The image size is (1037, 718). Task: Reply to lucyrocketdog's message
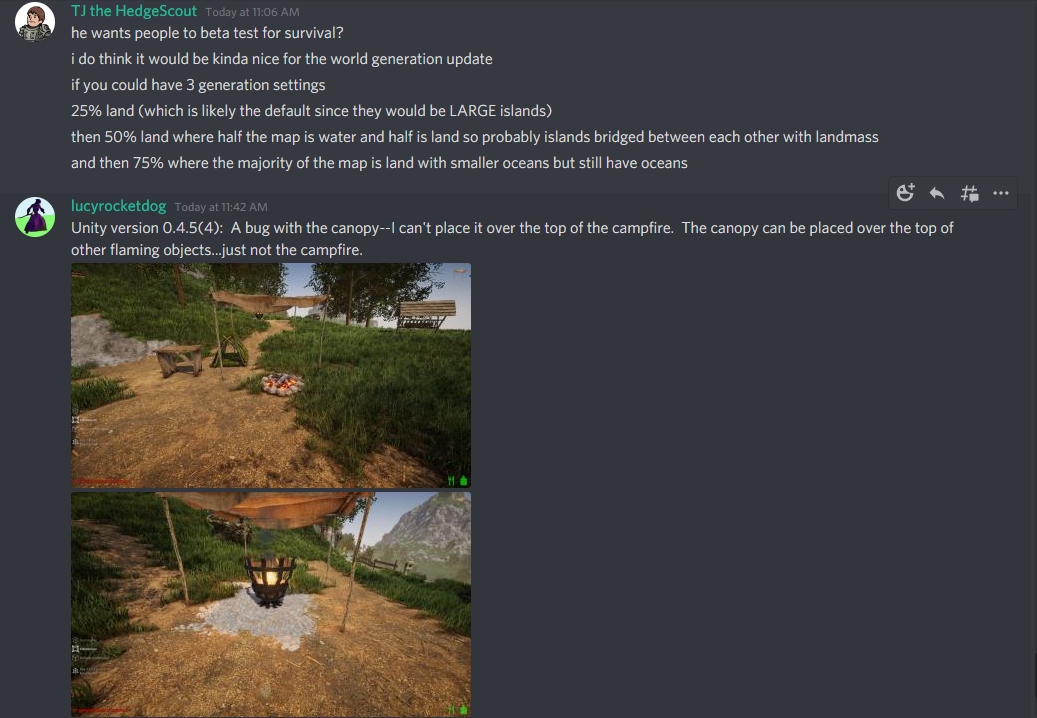pyautogui.click(x=936, y=193)
